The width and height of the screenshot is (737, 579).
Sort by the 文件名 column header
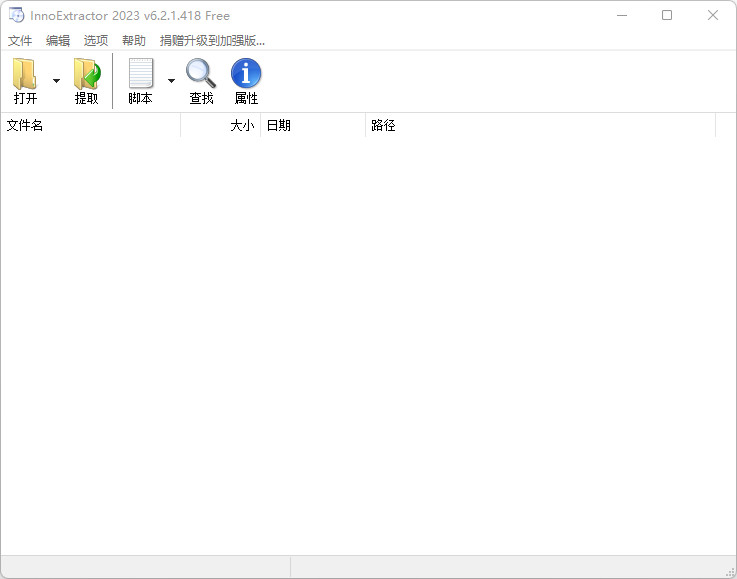(91, 125)
